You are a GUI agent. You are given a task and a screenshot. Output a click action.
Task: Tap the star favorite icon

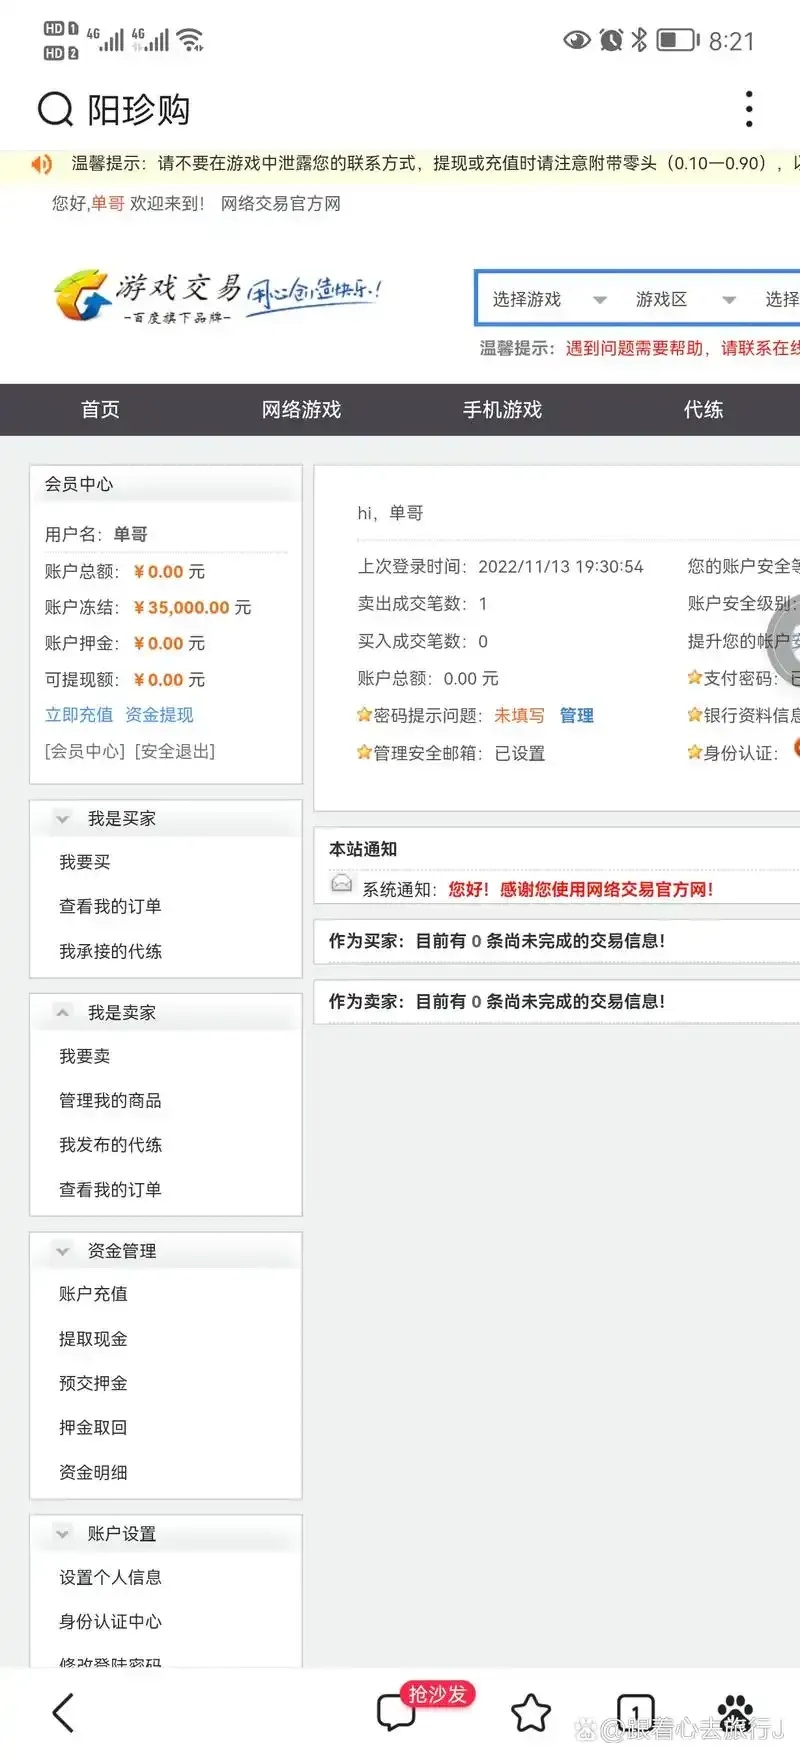[x=531, y=1712]
